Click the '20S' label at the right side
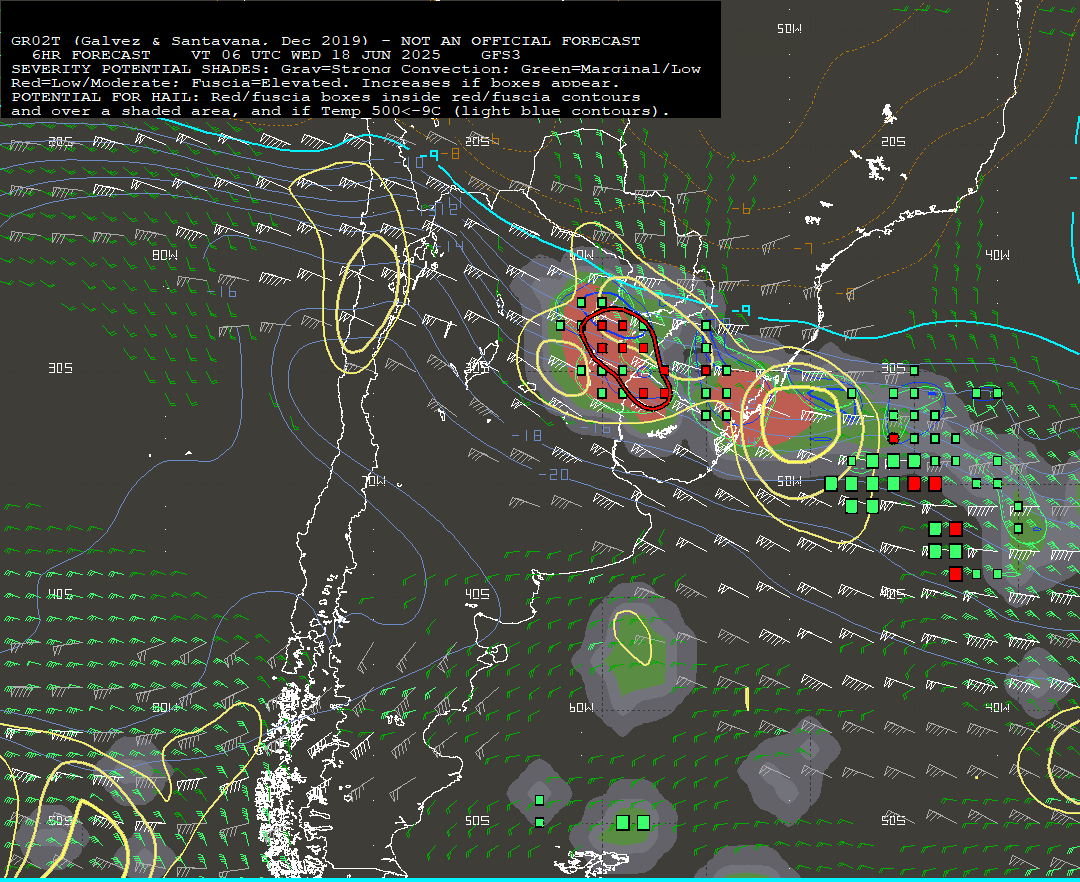The width and height of the screenshot is (1080, 882). coord(893,141)
